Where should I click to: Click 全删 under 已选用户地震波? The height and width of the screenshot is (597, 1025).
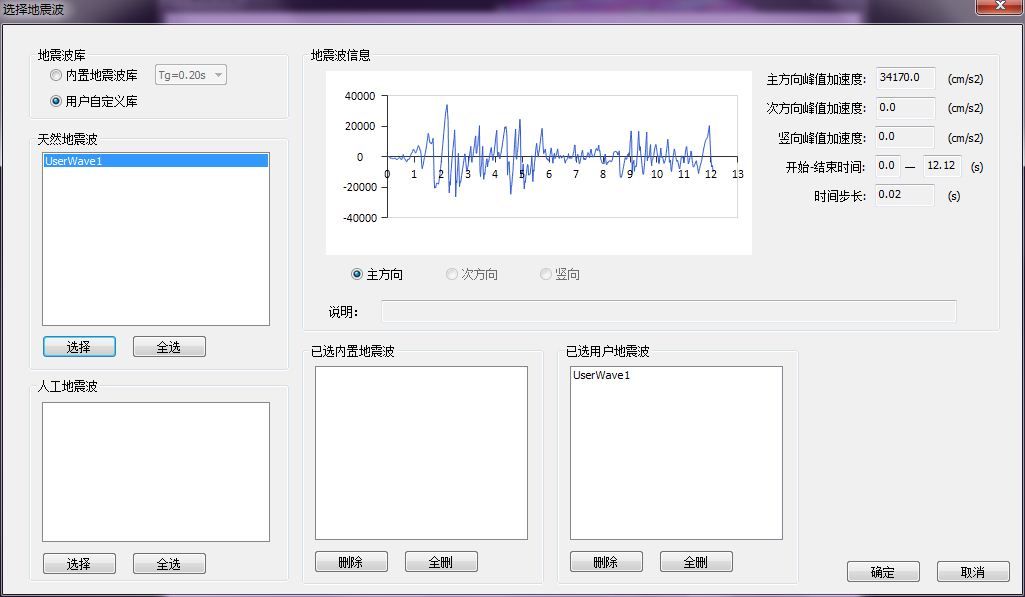(696, 562)
